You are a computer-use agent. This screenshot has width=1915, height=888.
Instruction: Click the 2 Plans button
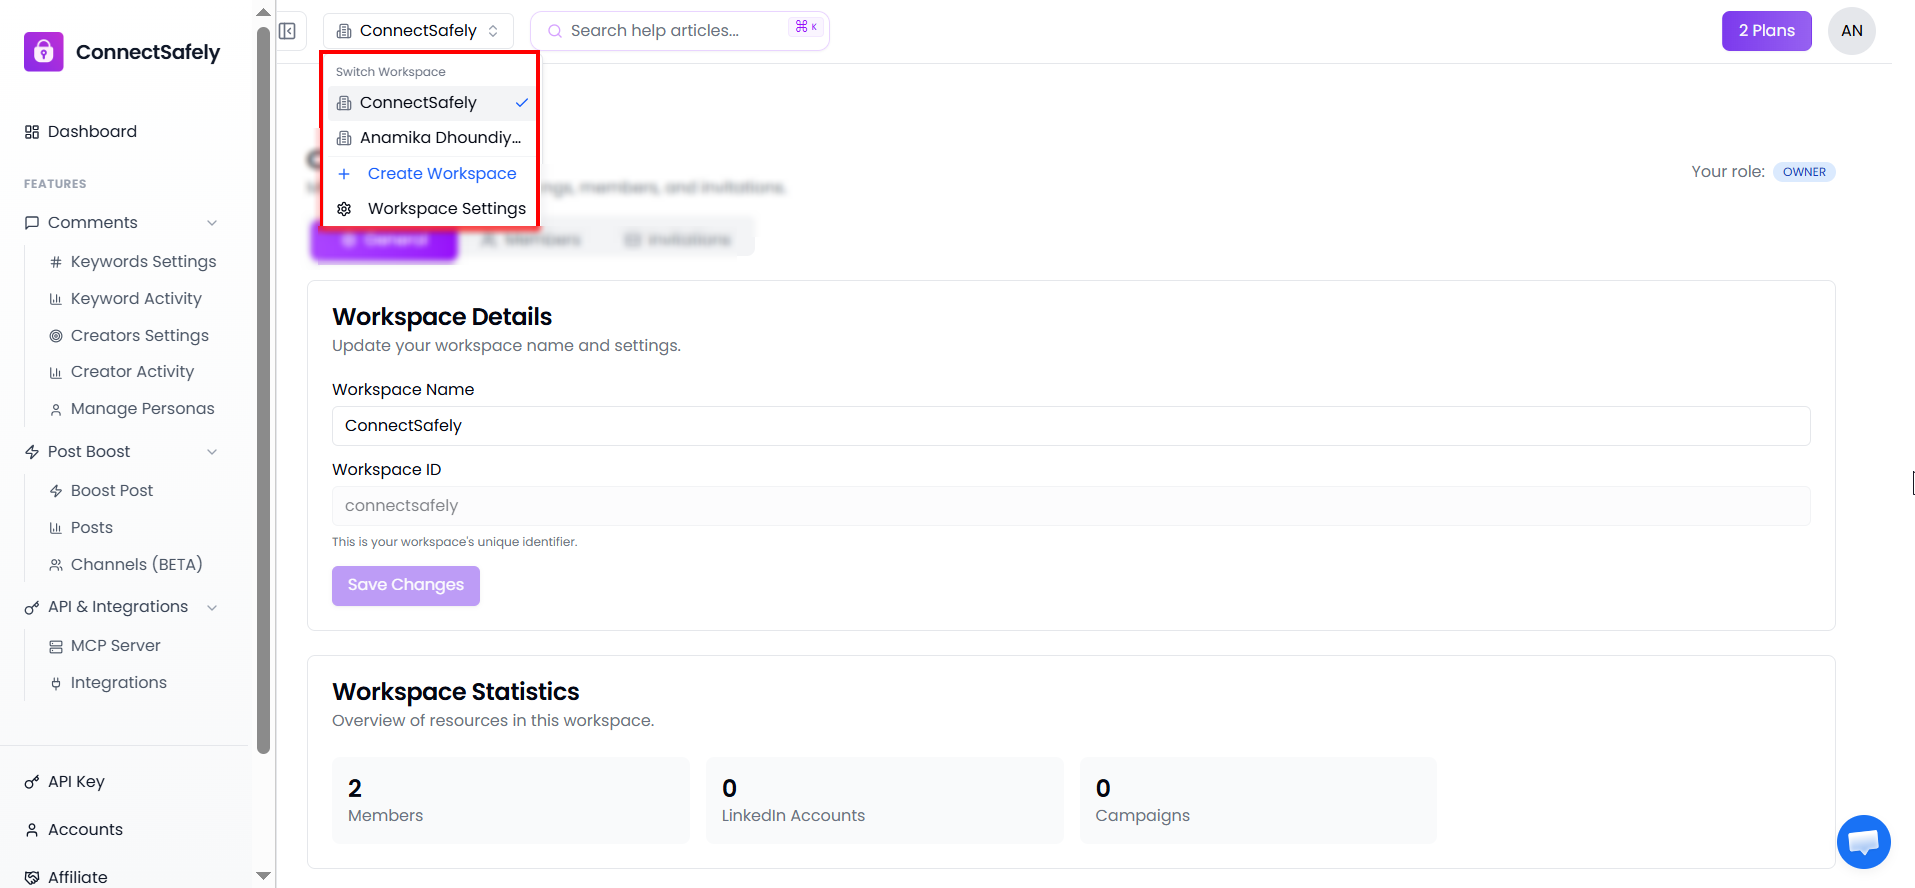pyautogui.click(x=1766, y=31)
